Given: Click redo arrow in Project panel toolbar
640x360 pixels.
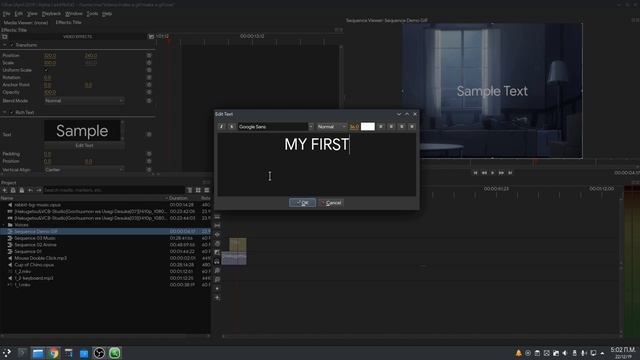Looking at the screenshot, I should point(39,190).
